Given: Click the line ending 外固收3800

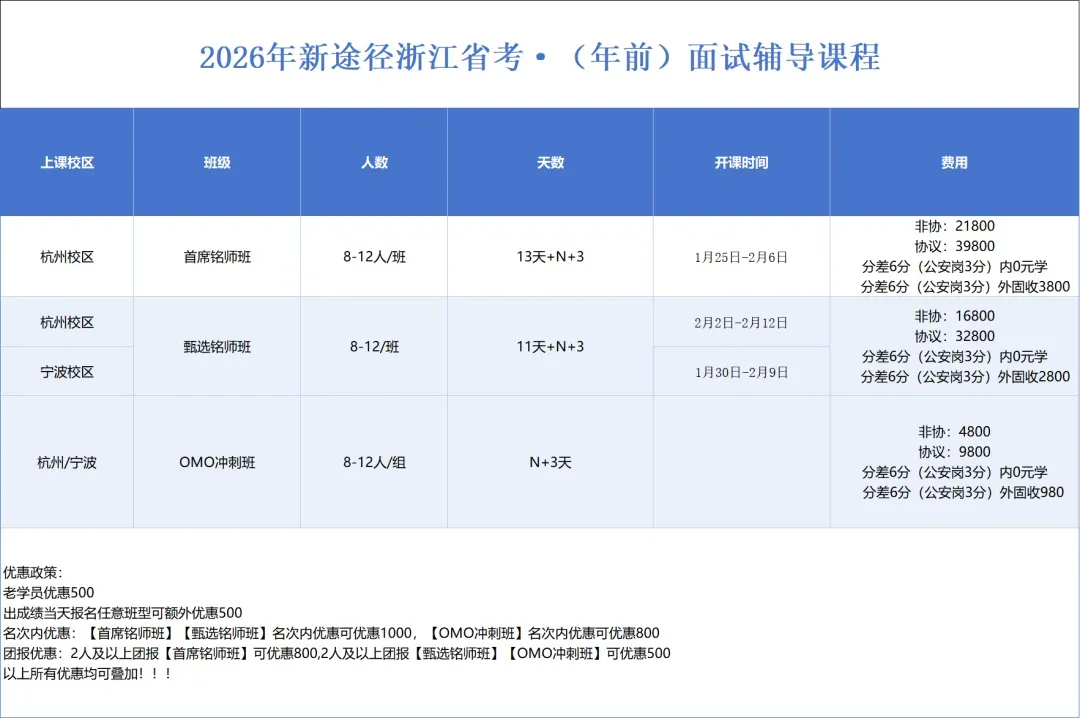Looking at the screenshot, I should [965, 287].
